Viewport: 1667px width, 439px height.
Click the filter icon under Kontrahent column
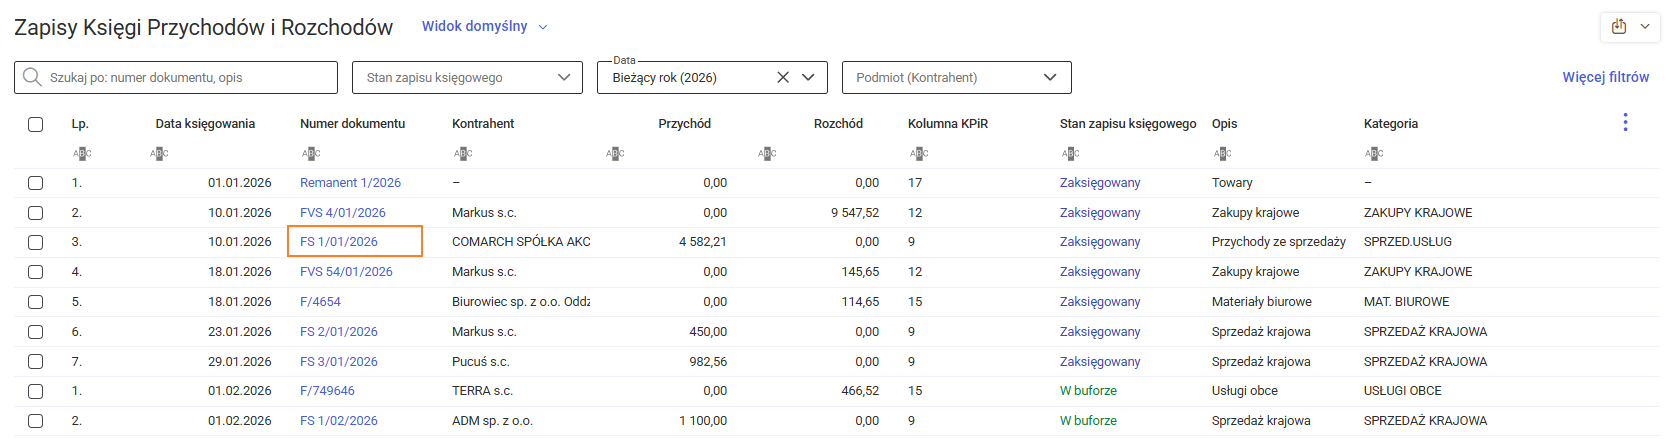(463, 153)
